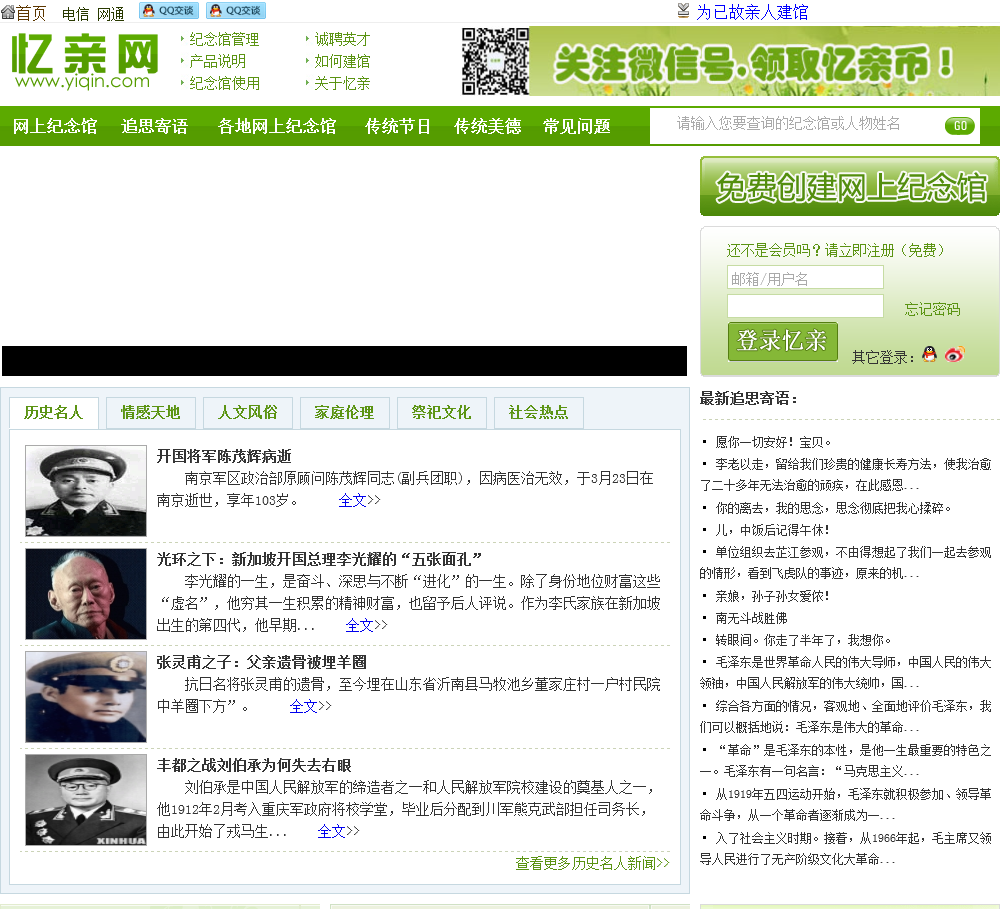Open the 纪念馆使用 link

point(224,83)
